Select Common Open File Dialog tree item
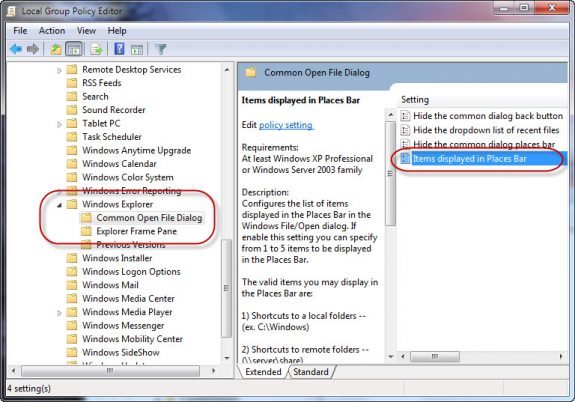575x402 pixels. coord(149,218)
